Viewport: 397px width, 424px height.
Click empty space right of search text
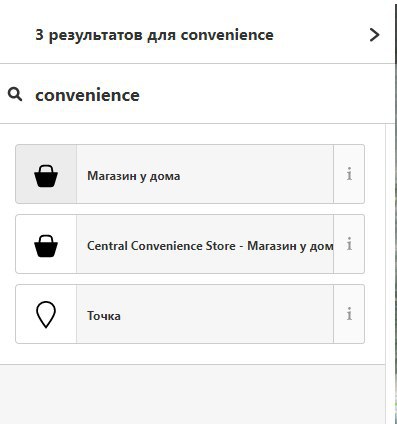267,95
